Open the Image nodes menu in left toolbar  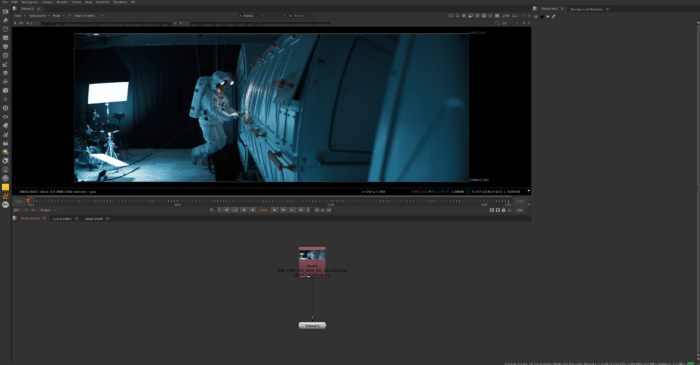[x=5, y=12]
